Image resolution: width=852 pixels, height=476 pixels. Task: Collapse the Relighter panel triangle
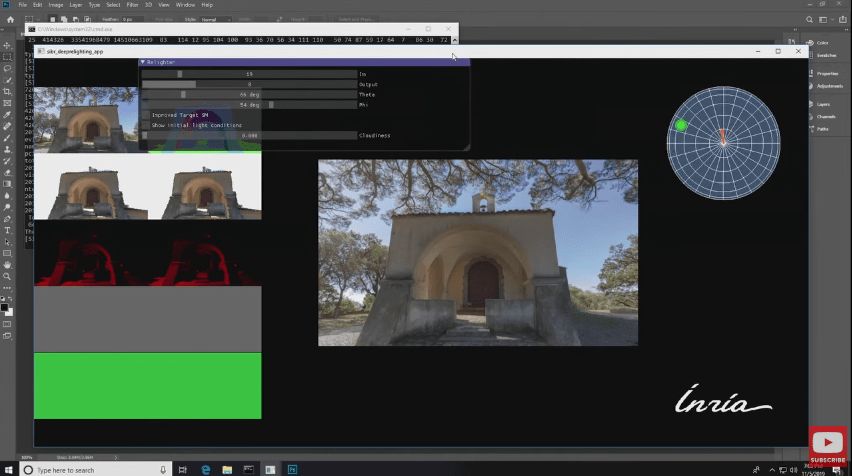pos(142,62)
